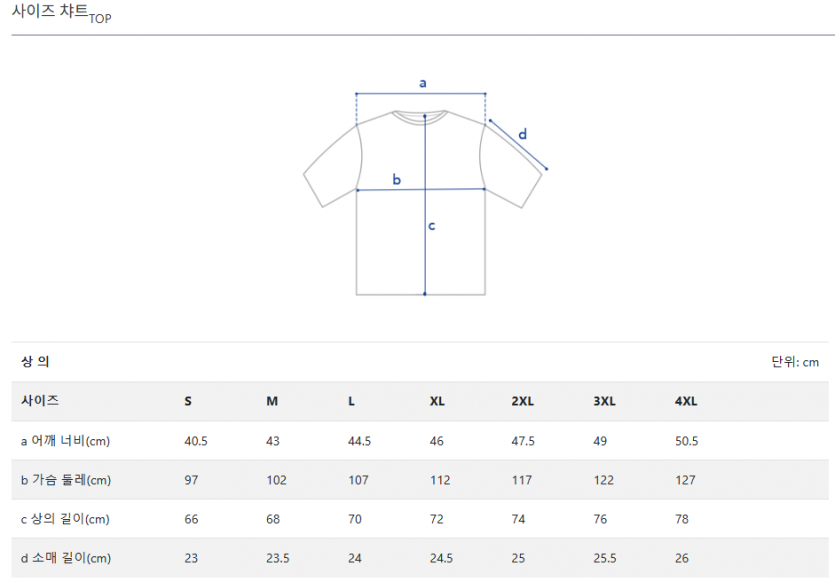The height and width of the screenshot is (582, 835).
Task: Click the 122 chest value for 3XL
Action: (x=604, y=480)
